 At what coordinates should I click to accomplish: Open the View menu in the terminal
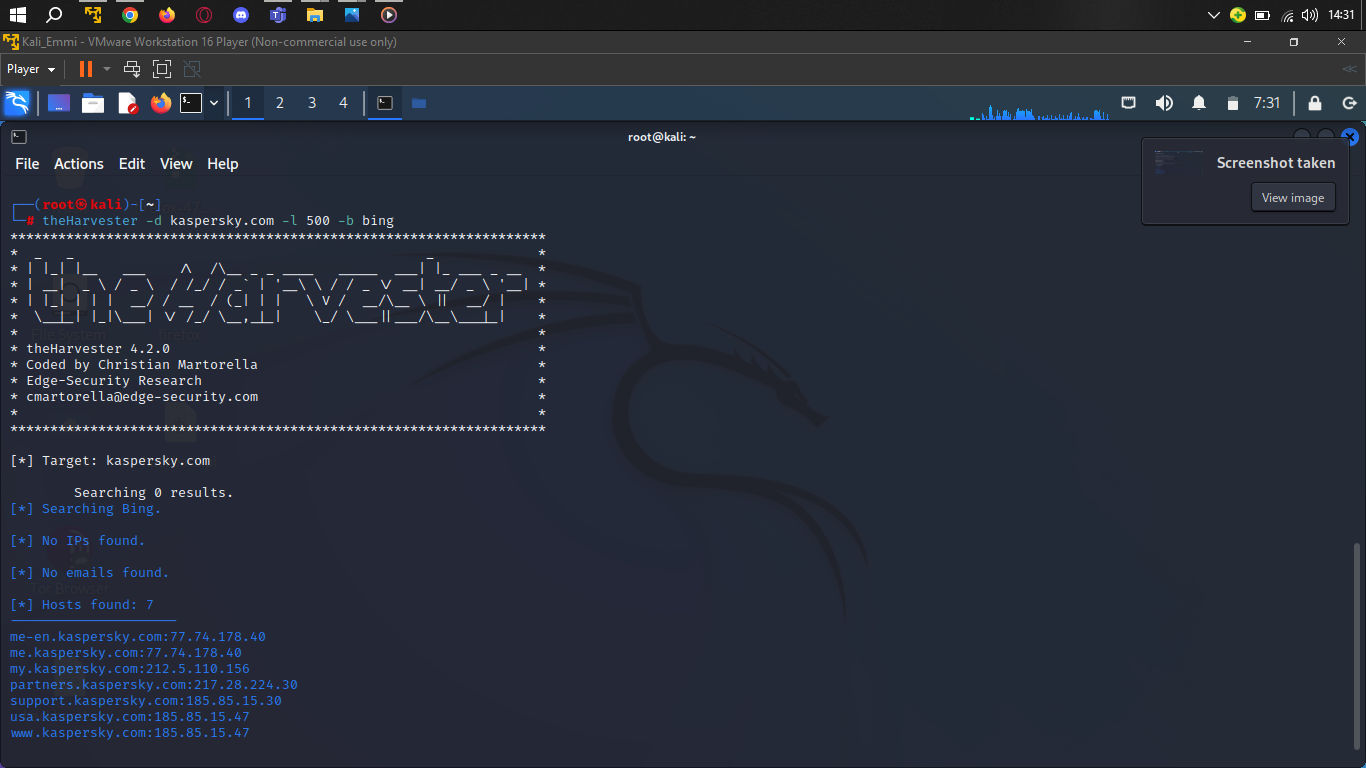point(176,164)
